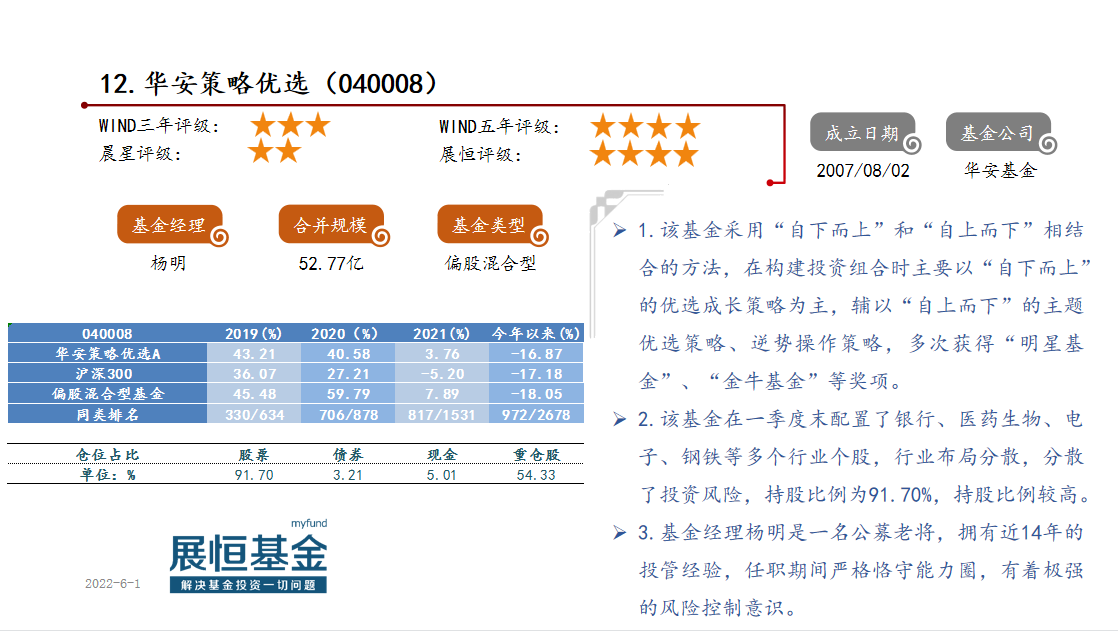Viewport: 1118px width, 631px height.
Task: Click the "债券" column header
Action: (x=348, y=455)
